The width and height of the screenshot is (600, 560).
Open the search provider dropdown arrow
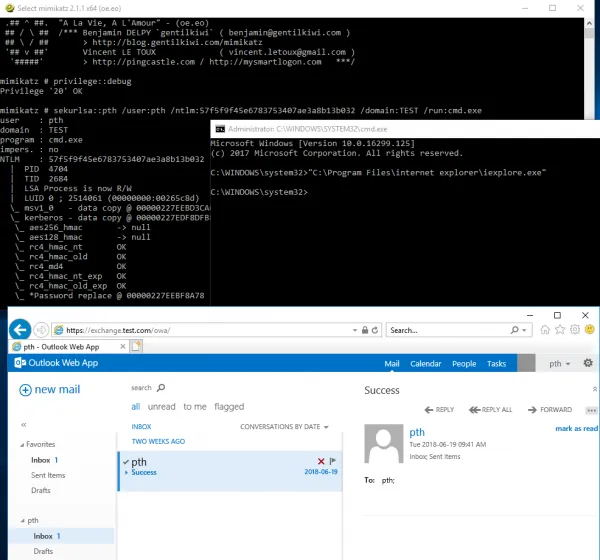[x=524, y=330]
